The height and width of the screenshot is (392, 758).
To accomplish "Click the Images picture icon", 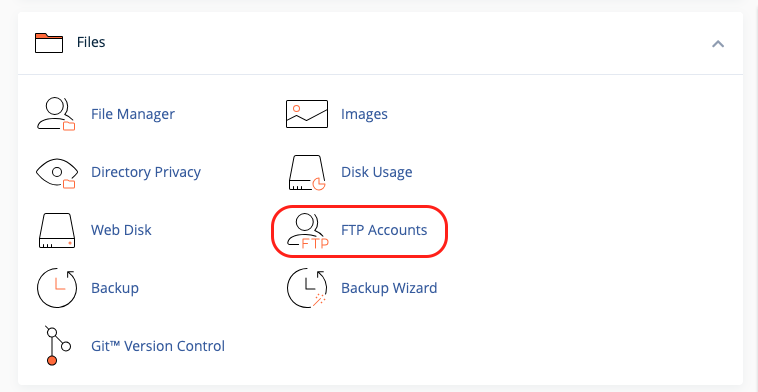I will click(x=306, y=114).
